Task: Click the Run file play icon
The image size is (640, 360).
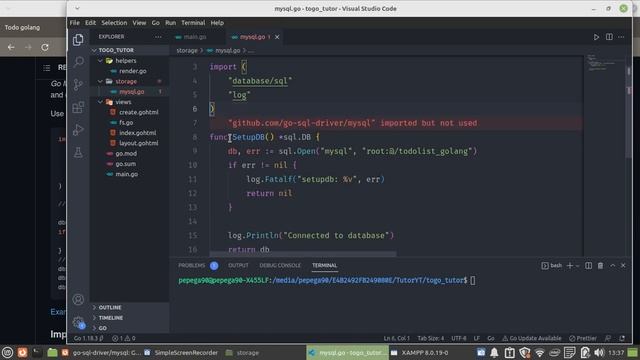Action: coord(596,37)
